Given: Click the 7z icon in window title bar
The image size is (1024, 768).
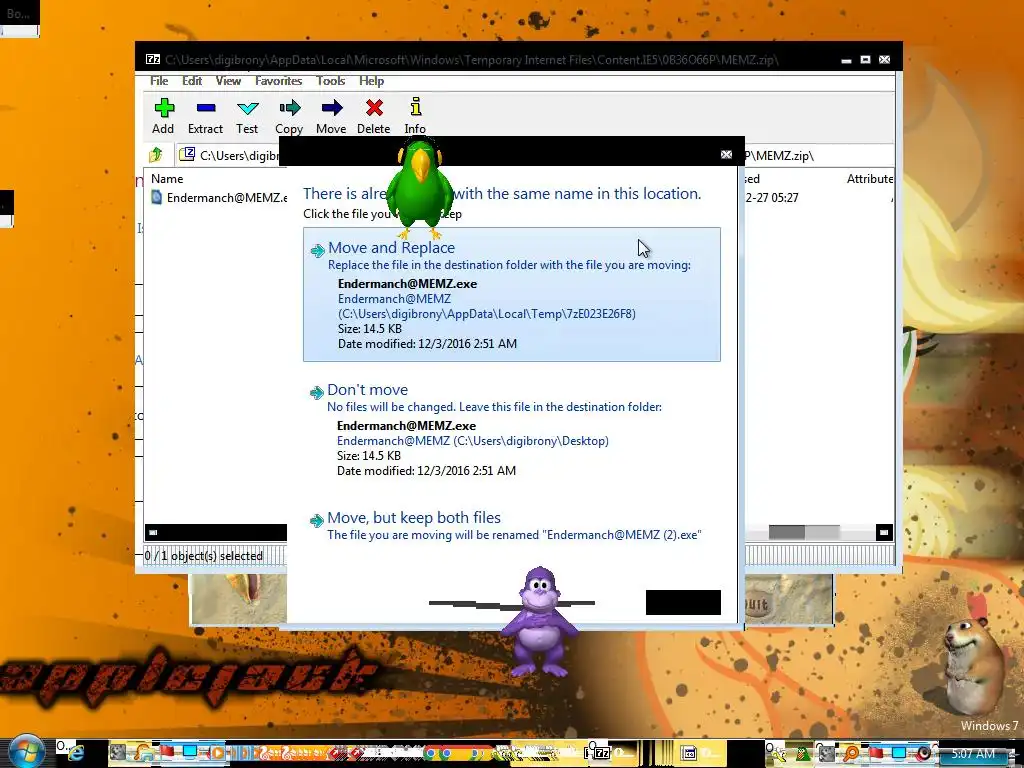Looking at the screenshot, I should pos(153,59).
